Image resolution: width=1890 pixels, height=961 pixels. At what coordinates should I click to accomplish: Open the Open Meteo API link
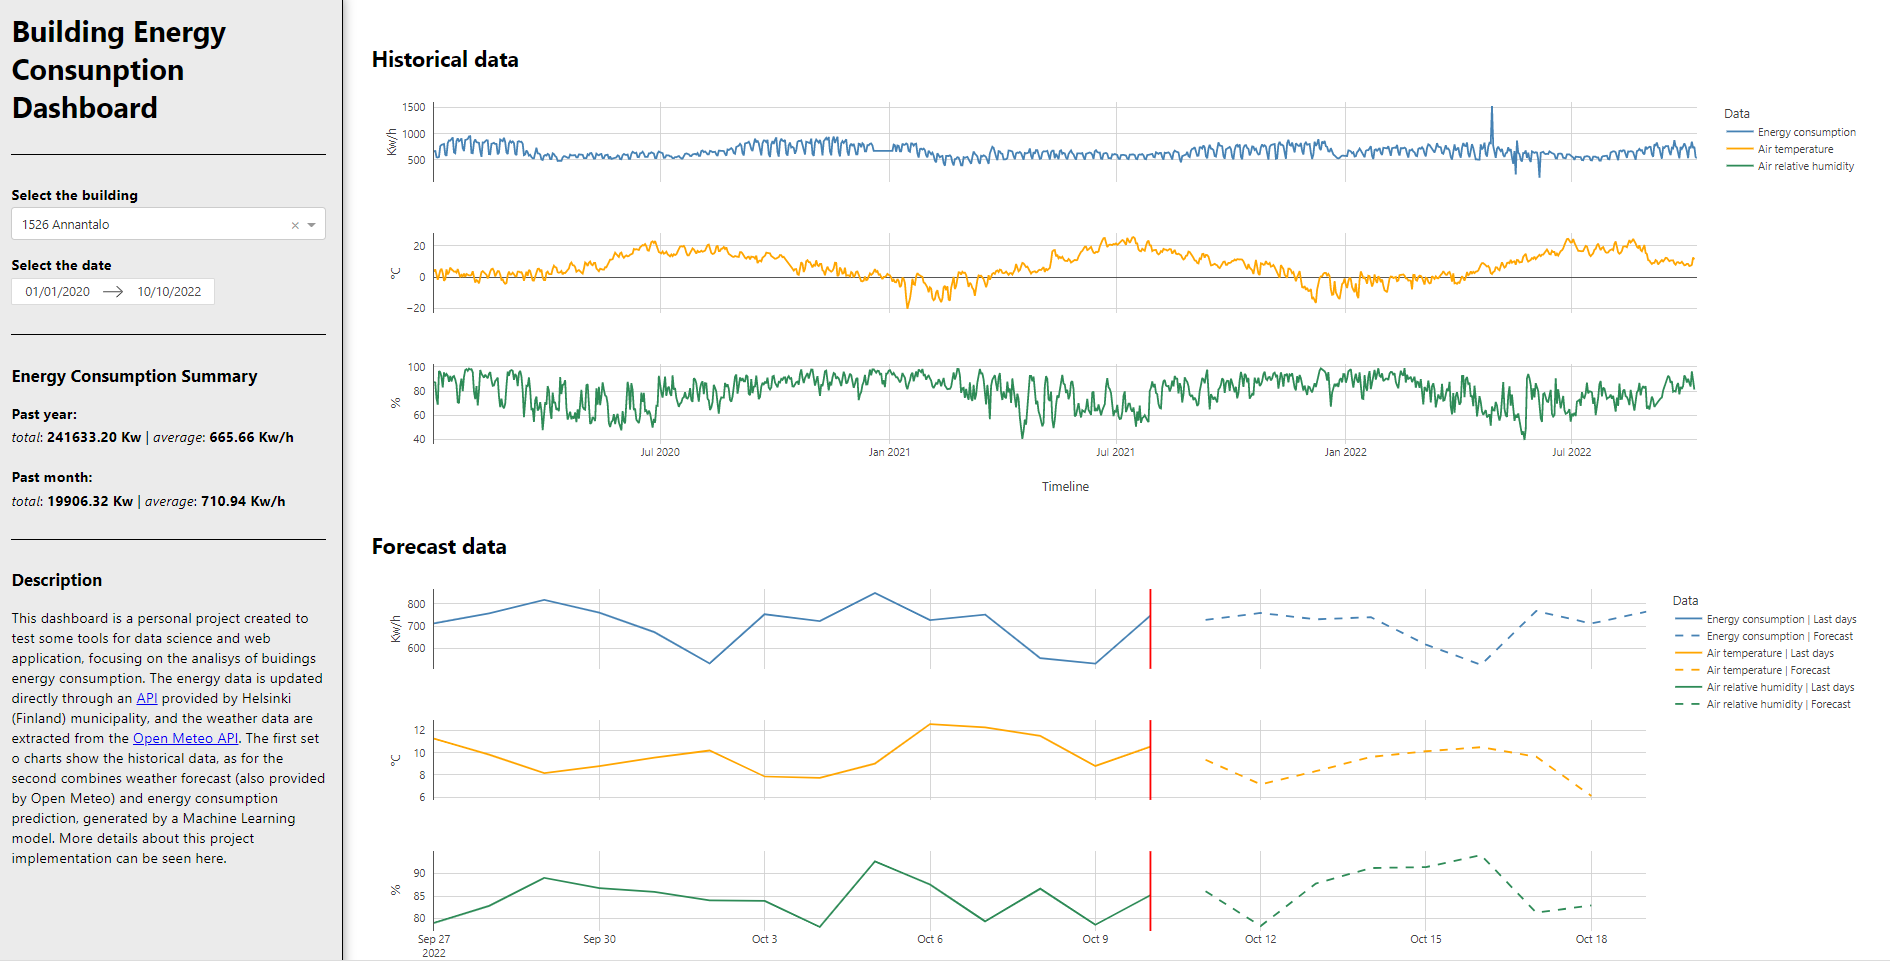(x=186, y=739)
